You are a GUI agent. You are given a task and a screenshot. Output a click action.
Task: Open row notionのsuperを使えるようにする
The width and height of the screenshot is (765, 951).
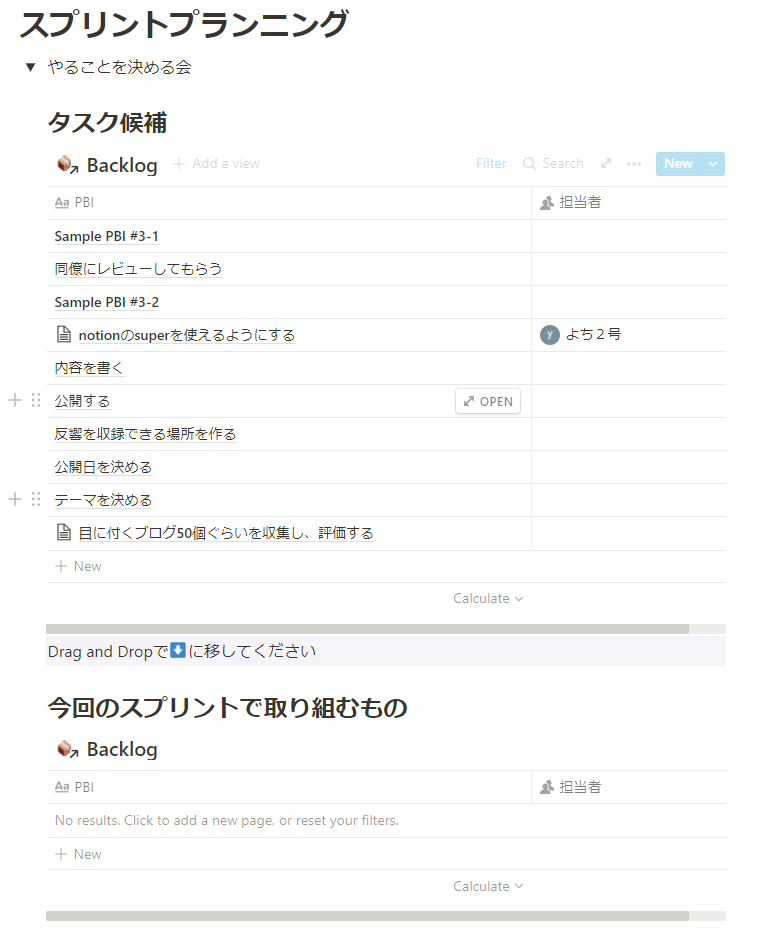tap(187, 335)
